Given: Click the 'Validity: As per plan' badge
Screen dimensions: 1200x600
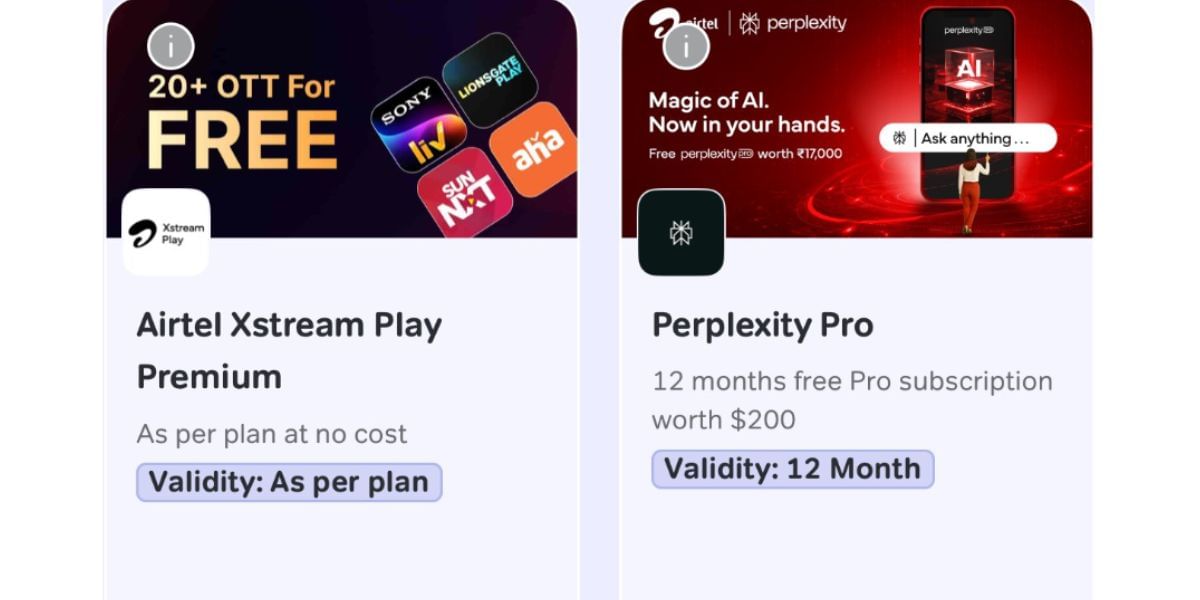Looking at the screenshot, I should pos(289,482).
